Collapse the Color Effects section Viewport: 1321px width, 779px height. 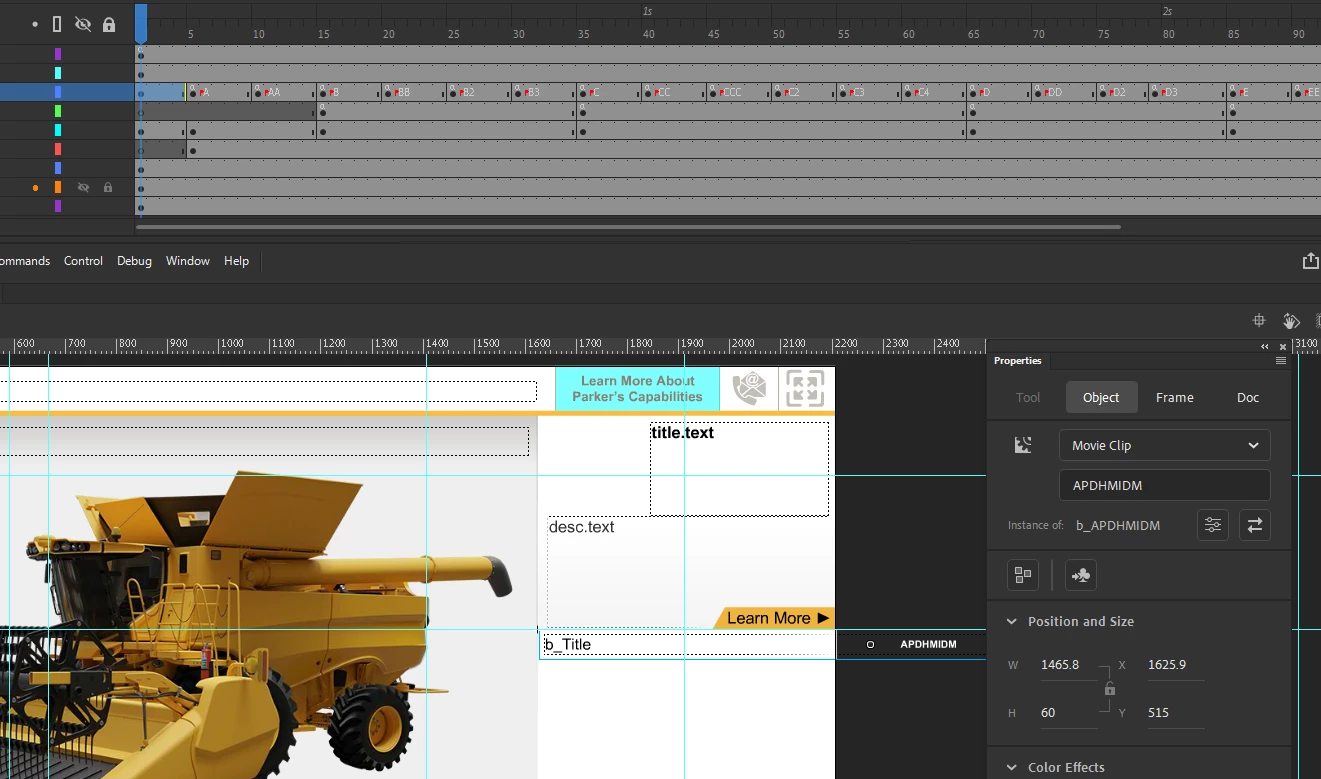(1012, 767)
